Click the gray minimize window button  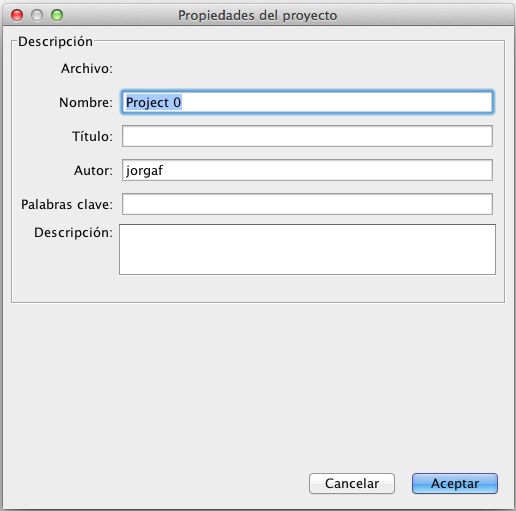click(37, 15)
